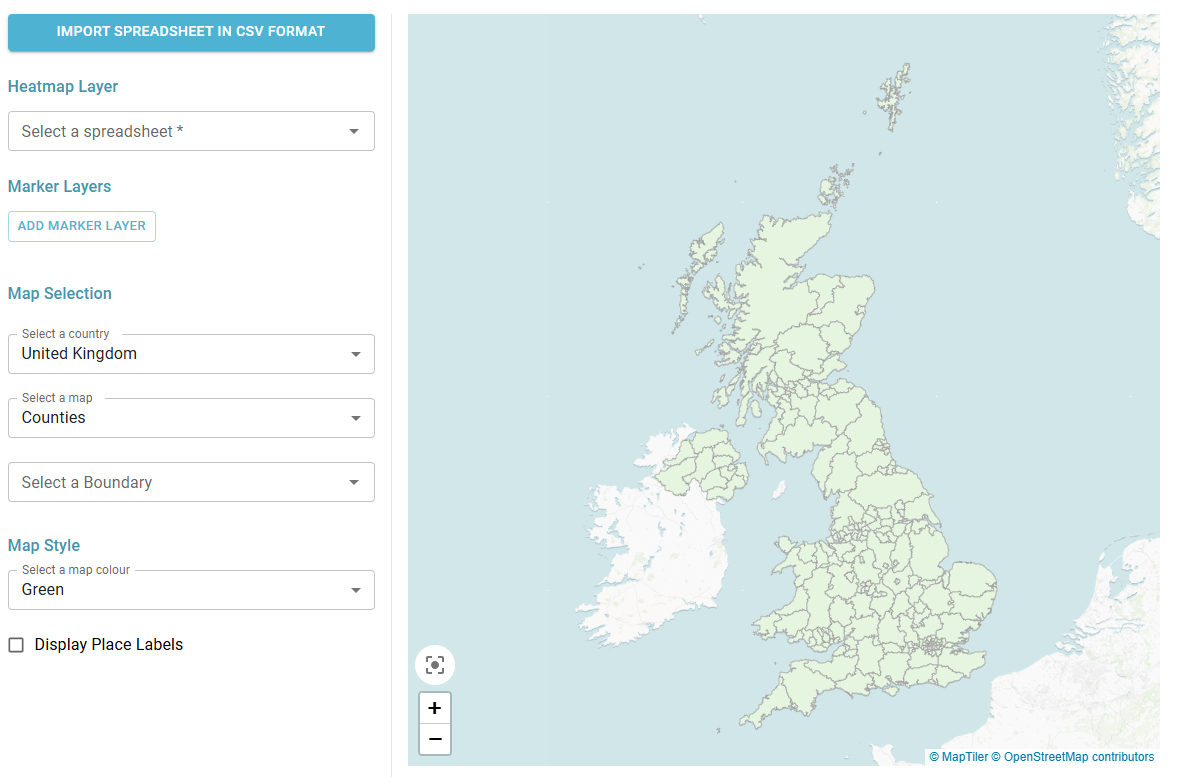The image size is (1177, 777).
Task: Click inside the United Kingdom country field
Action: click(150, 354)
